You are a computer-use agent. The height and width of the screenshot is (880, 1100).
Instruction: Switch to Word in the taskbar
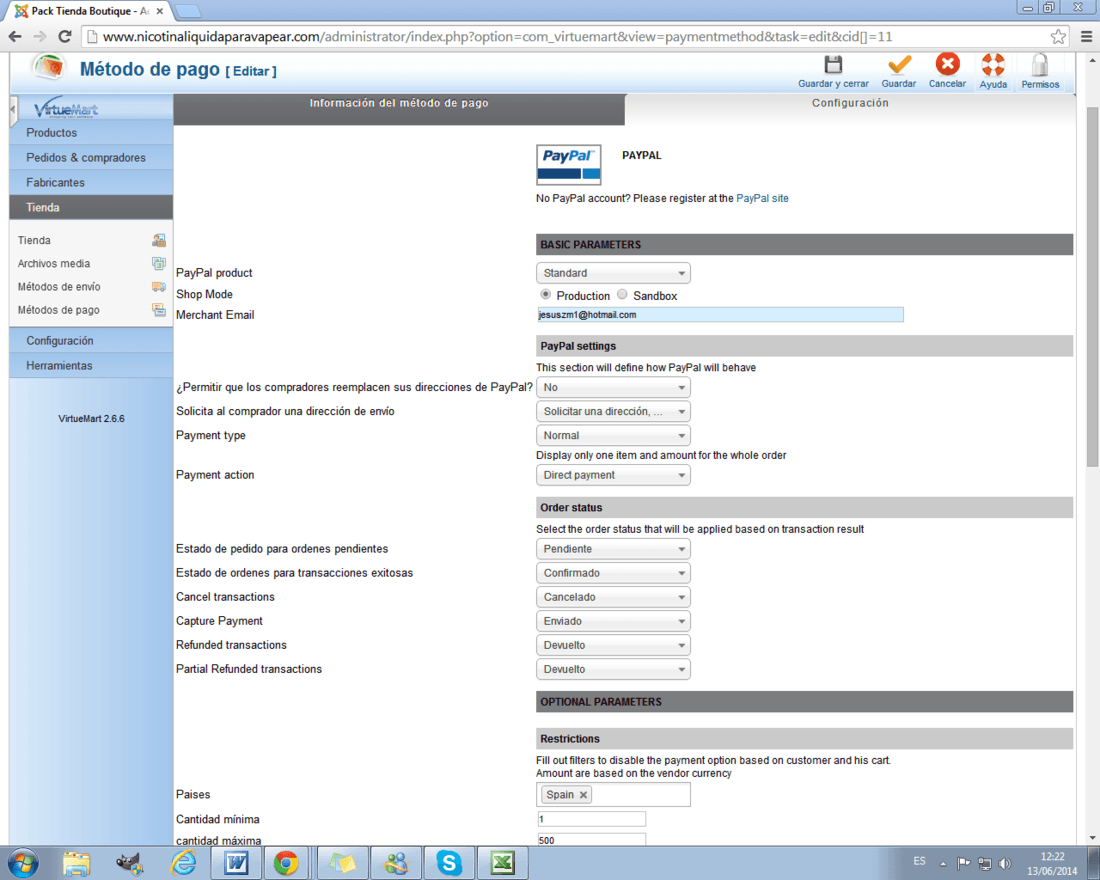[x=236, y=863]
